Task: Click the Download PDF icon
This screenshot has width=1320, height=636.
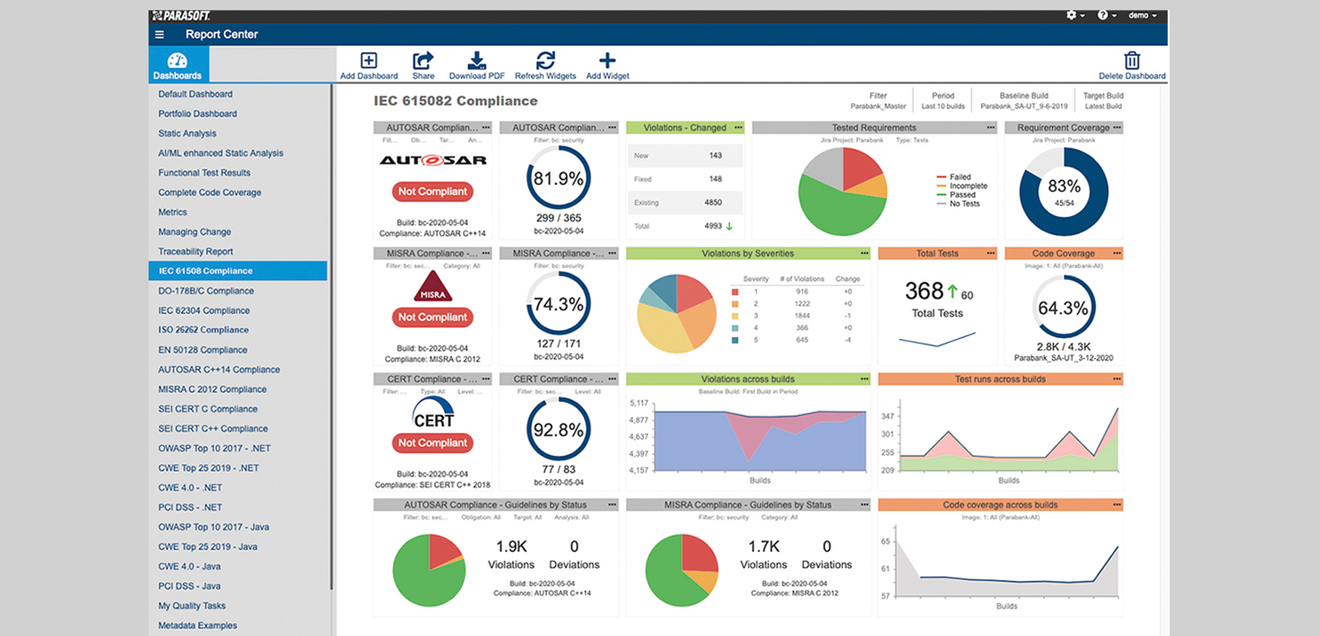Action: coord(477,61)
